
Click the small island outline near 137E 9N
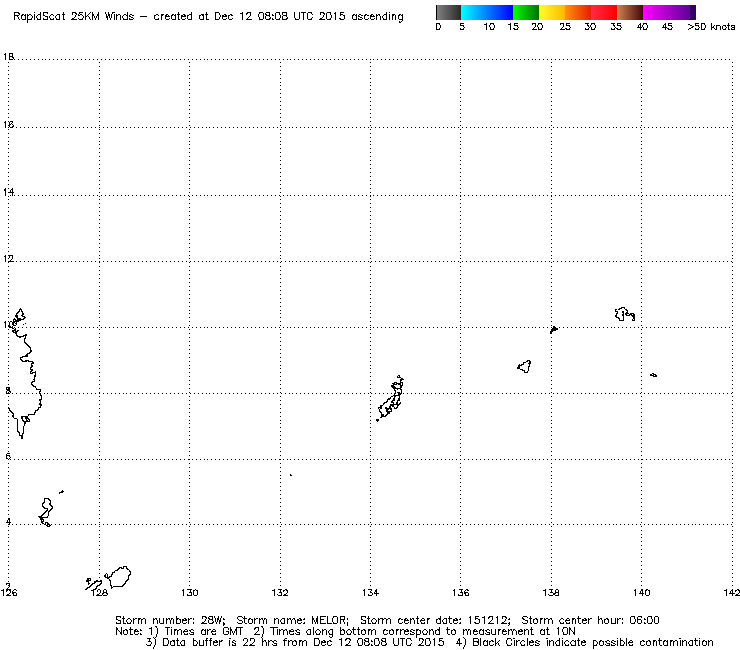(524, 366)
